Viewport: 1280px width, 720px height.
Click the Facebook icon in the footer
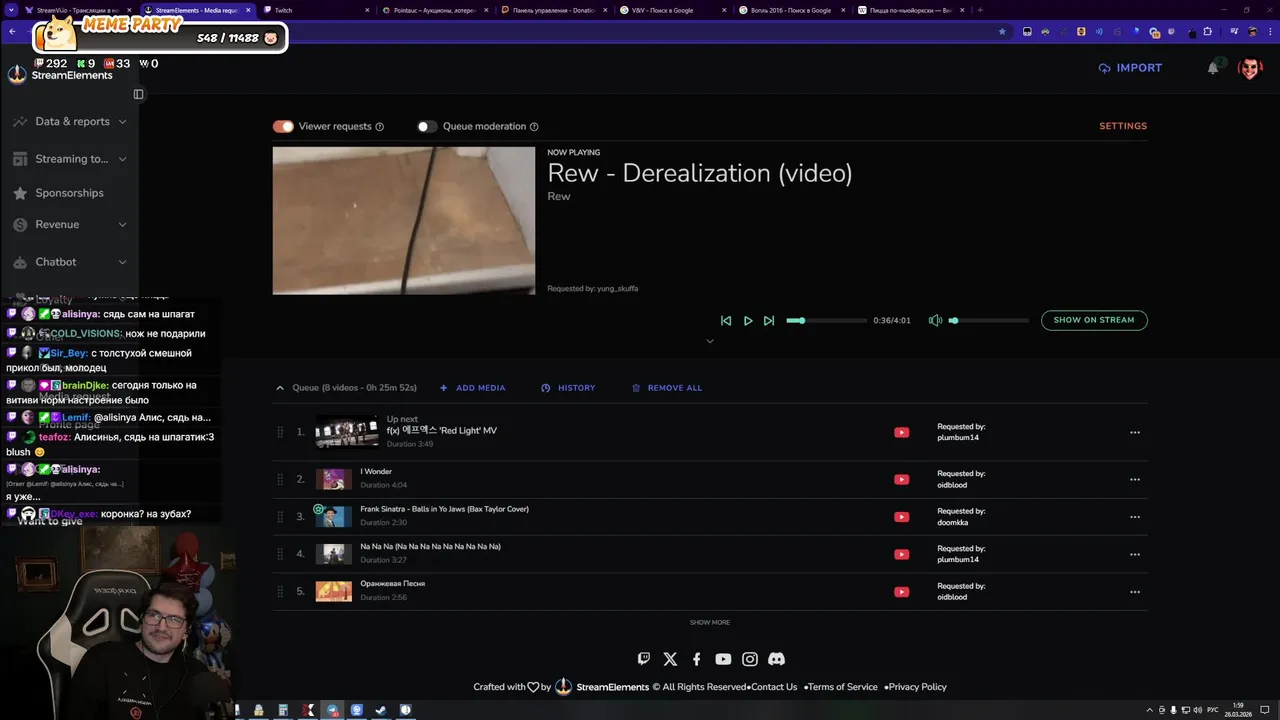click(x=697, y=659)
